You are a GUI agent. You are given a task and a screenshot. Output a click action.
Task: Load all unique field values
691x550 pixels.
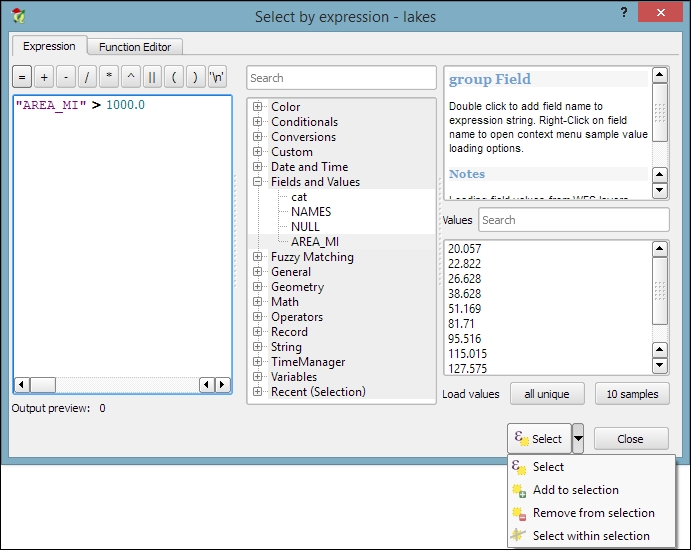click(547, 394)
